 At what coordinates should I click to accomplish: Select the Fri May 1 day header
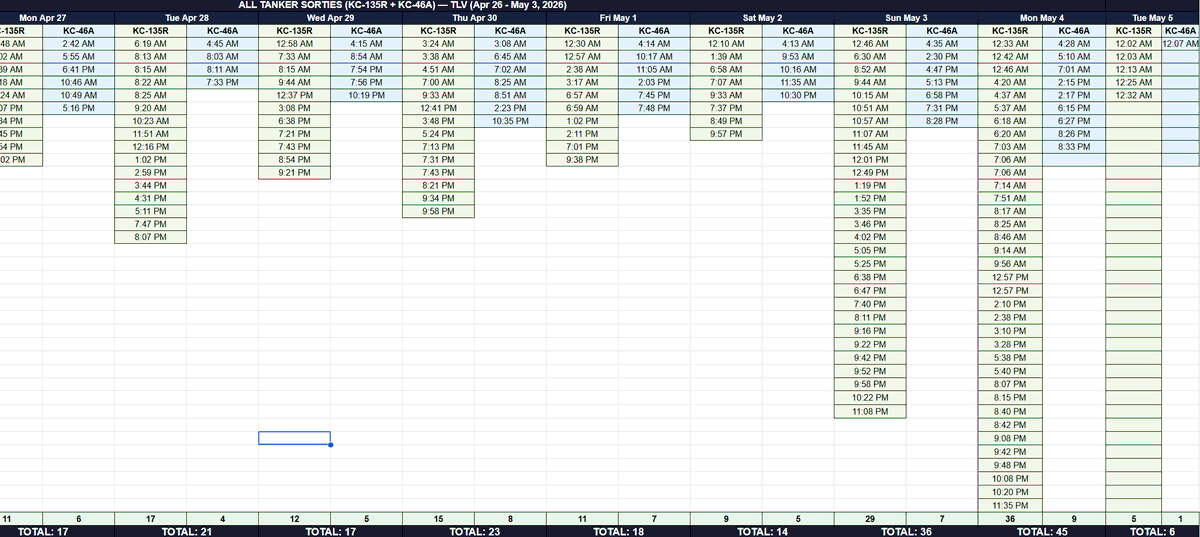618,18
